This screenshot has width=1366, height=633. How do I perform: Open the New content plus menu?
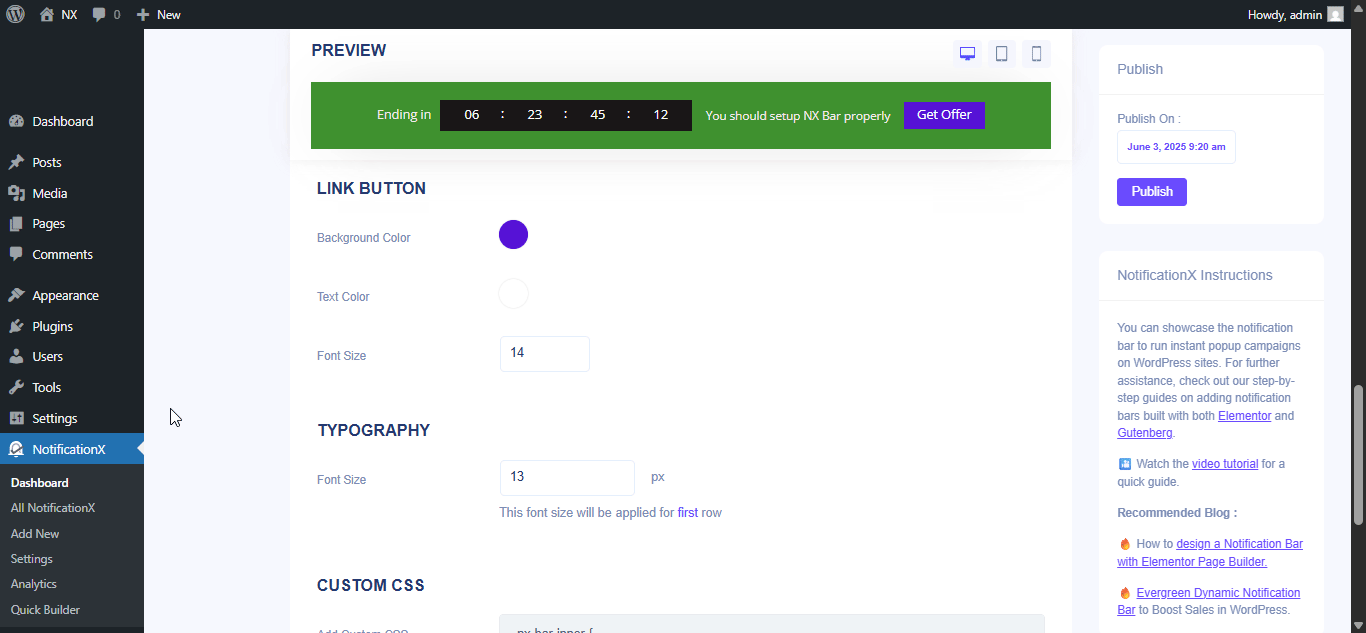coord(143,14)
